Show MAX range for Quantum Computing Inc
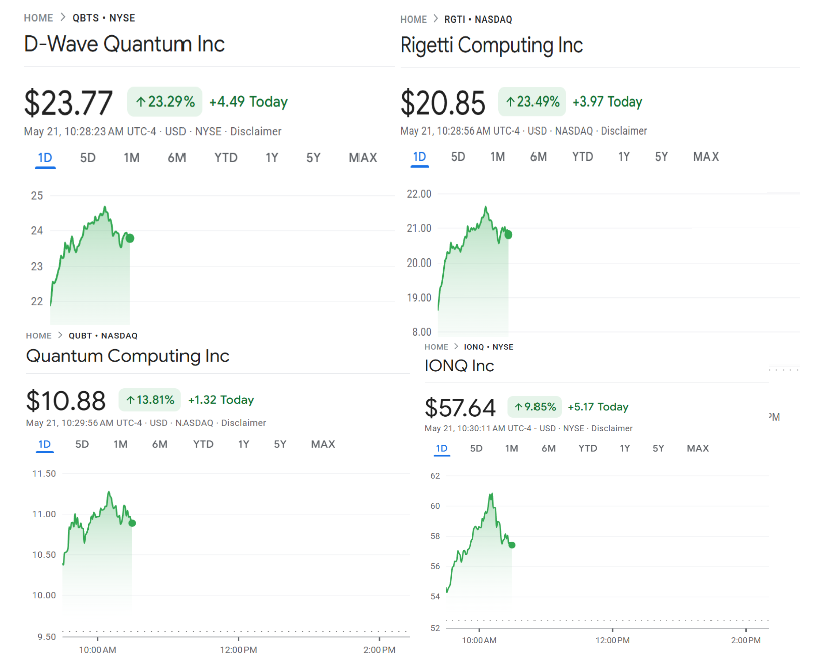This screenshot has width=834, height=669. tap(323, 445)
